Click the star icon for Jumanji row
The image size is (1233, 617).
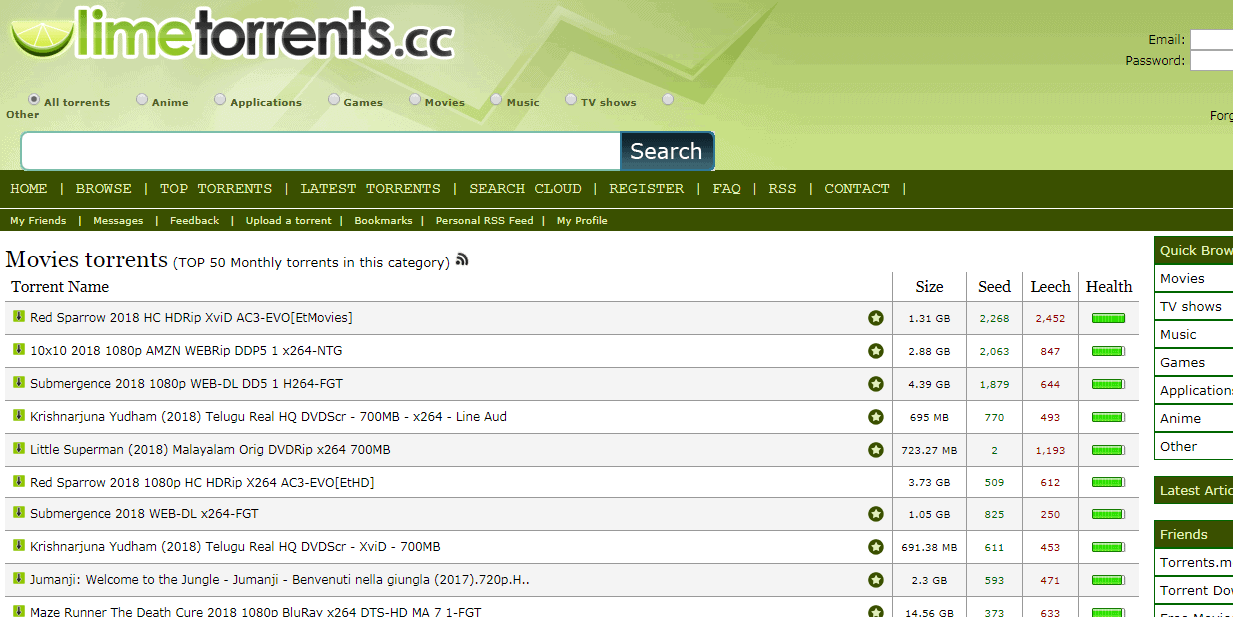[x=876, y=580]
